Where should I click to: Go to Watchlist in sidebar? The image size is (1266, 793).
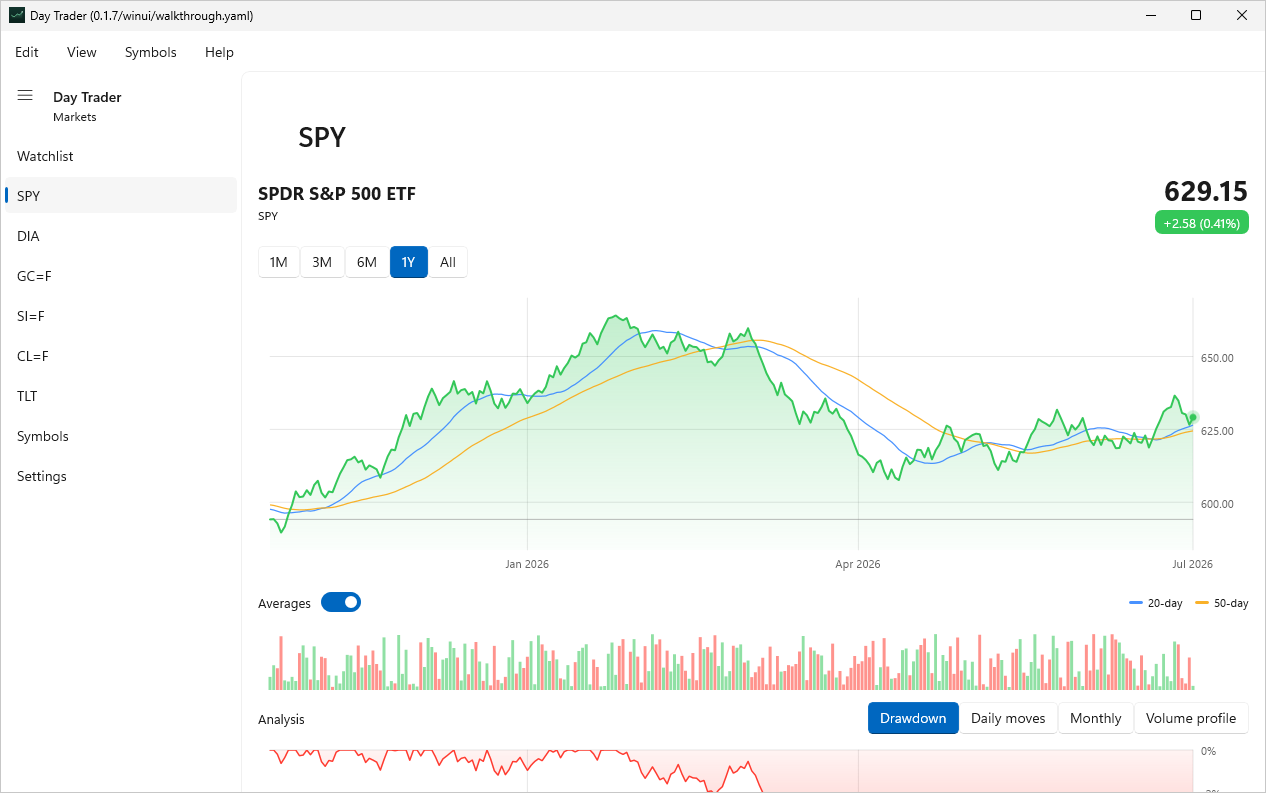[x=121, y=156]
